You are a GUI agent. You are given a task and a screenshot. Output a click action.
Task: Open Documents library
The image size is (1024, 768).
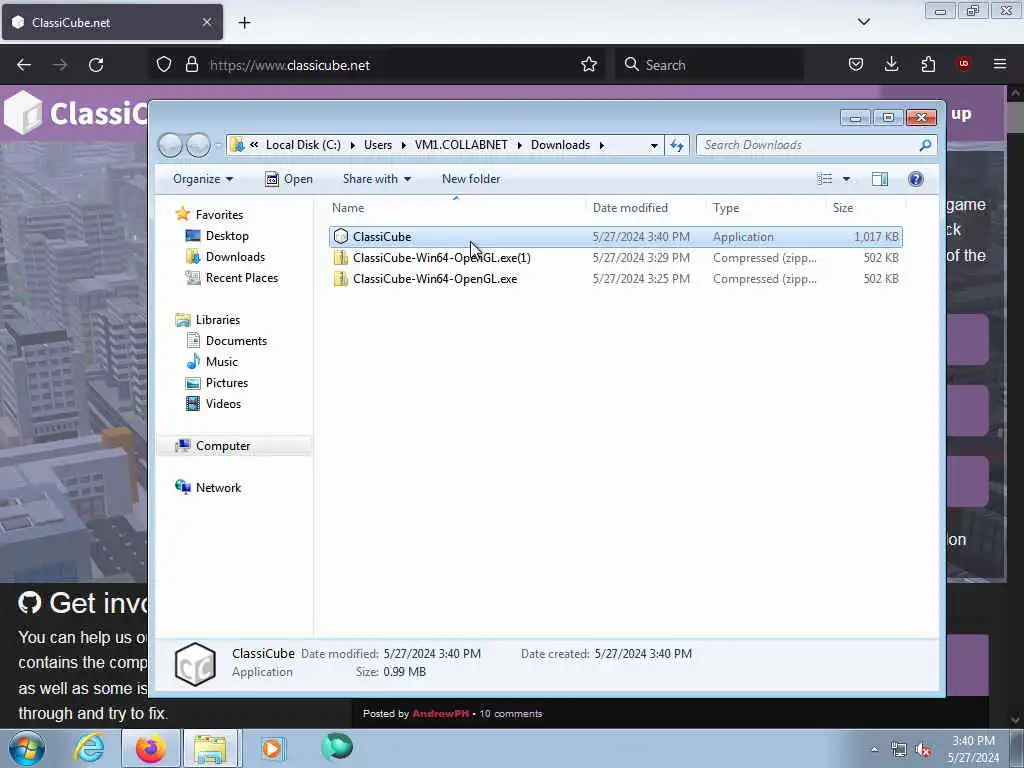click(x=236, y=341)
